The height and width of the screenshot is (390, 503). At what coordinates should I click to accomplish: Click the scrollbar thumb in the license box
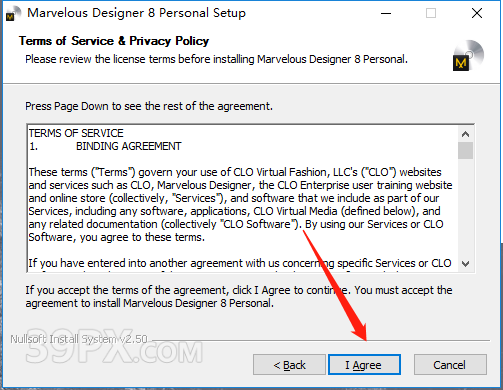click(x=465, y=150)
